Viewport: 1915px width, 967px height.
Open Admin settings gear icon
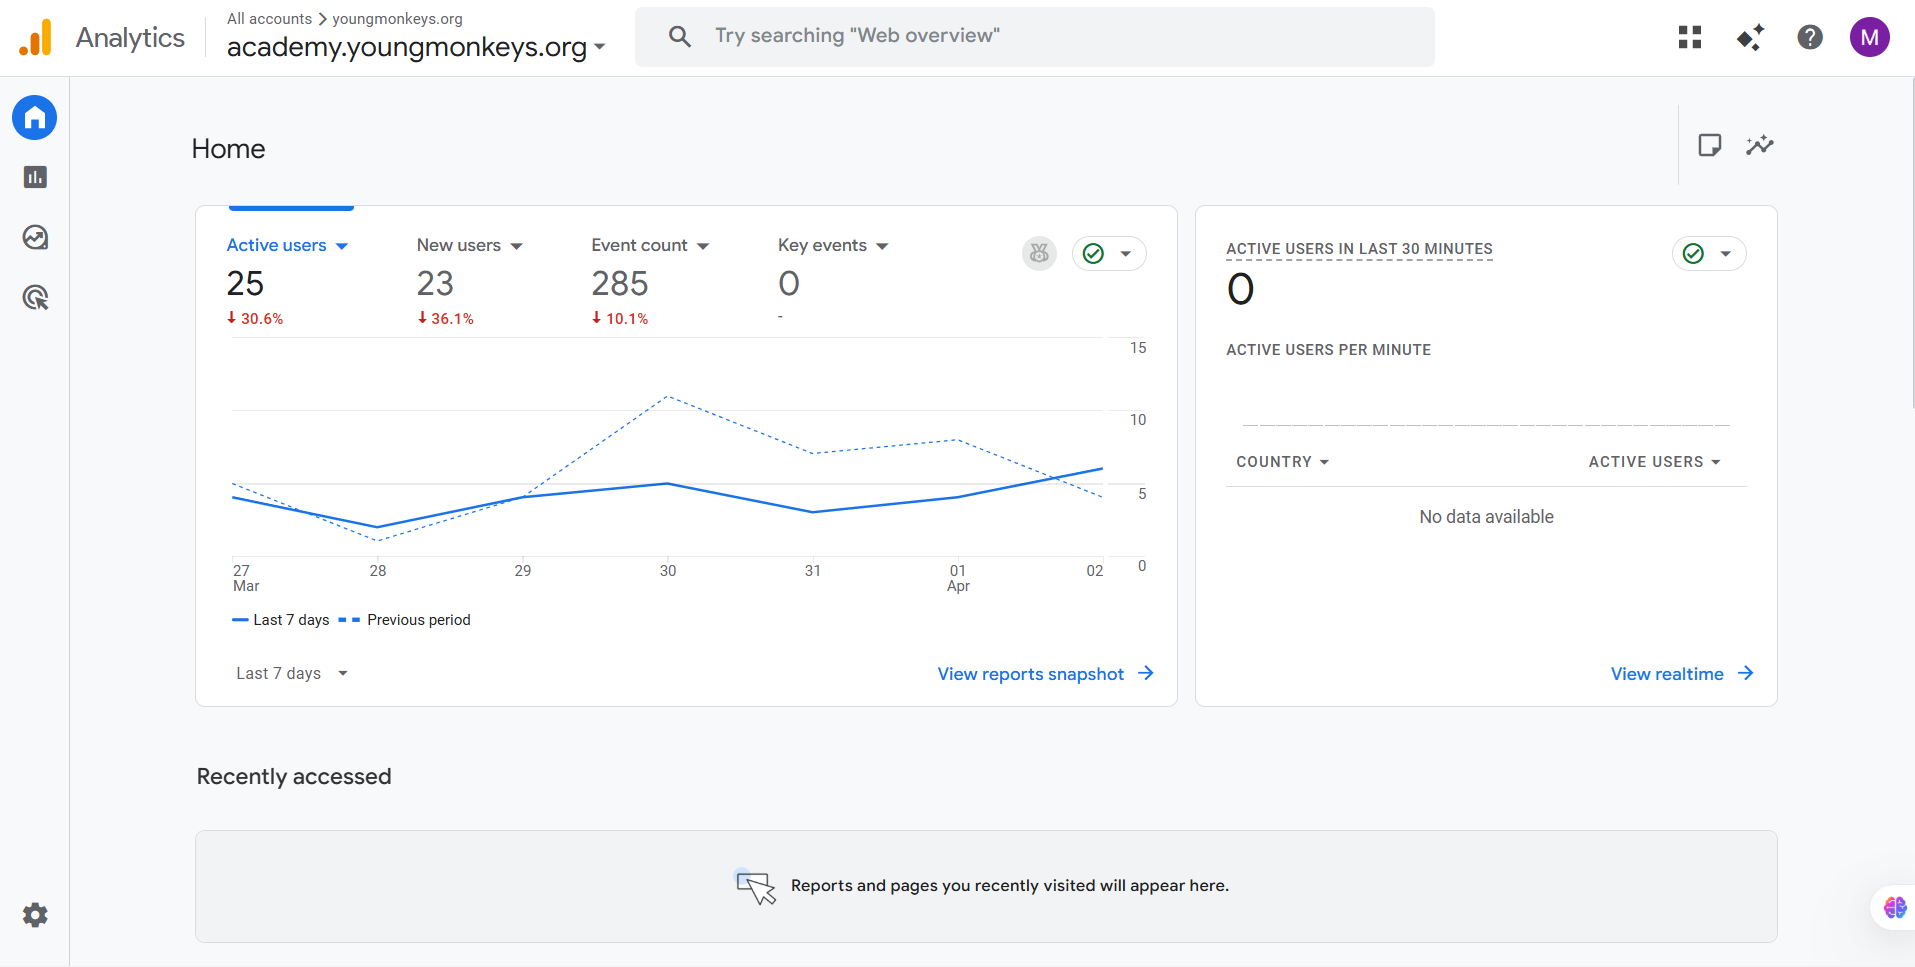tap(35, 915)
